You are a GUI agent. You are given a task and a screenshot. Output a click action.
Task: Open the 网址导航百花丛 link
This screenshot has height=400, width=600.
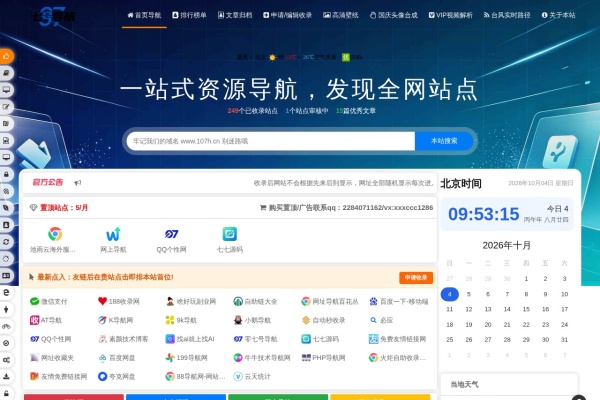click(x=330, y=302)
